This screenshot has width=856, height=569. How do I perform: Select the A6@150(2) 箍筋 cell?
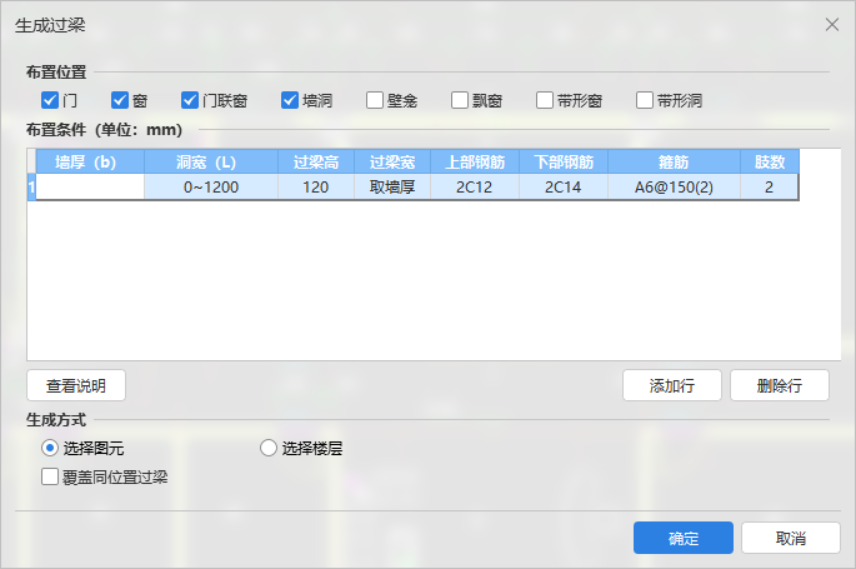674,187
